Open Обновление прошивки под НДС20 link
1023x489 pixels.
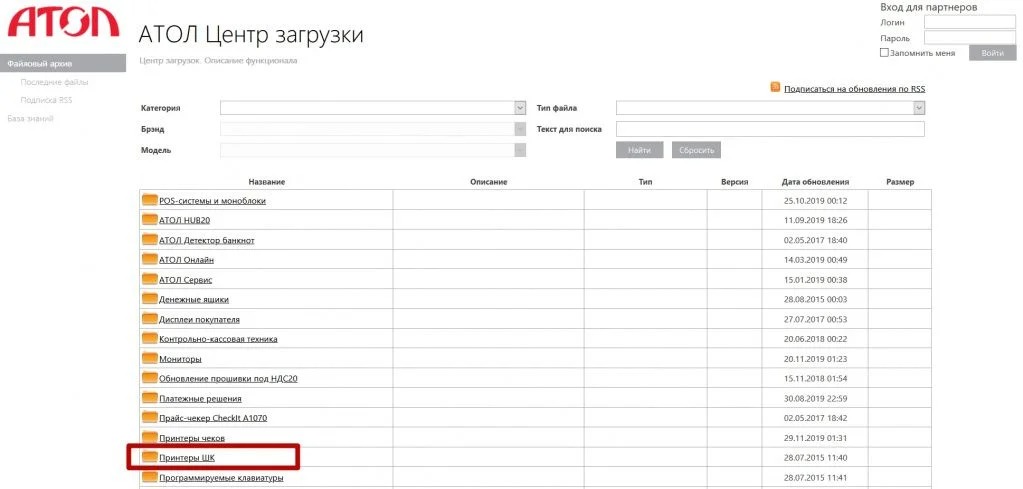pyautogui.click(x=228, y=379)
